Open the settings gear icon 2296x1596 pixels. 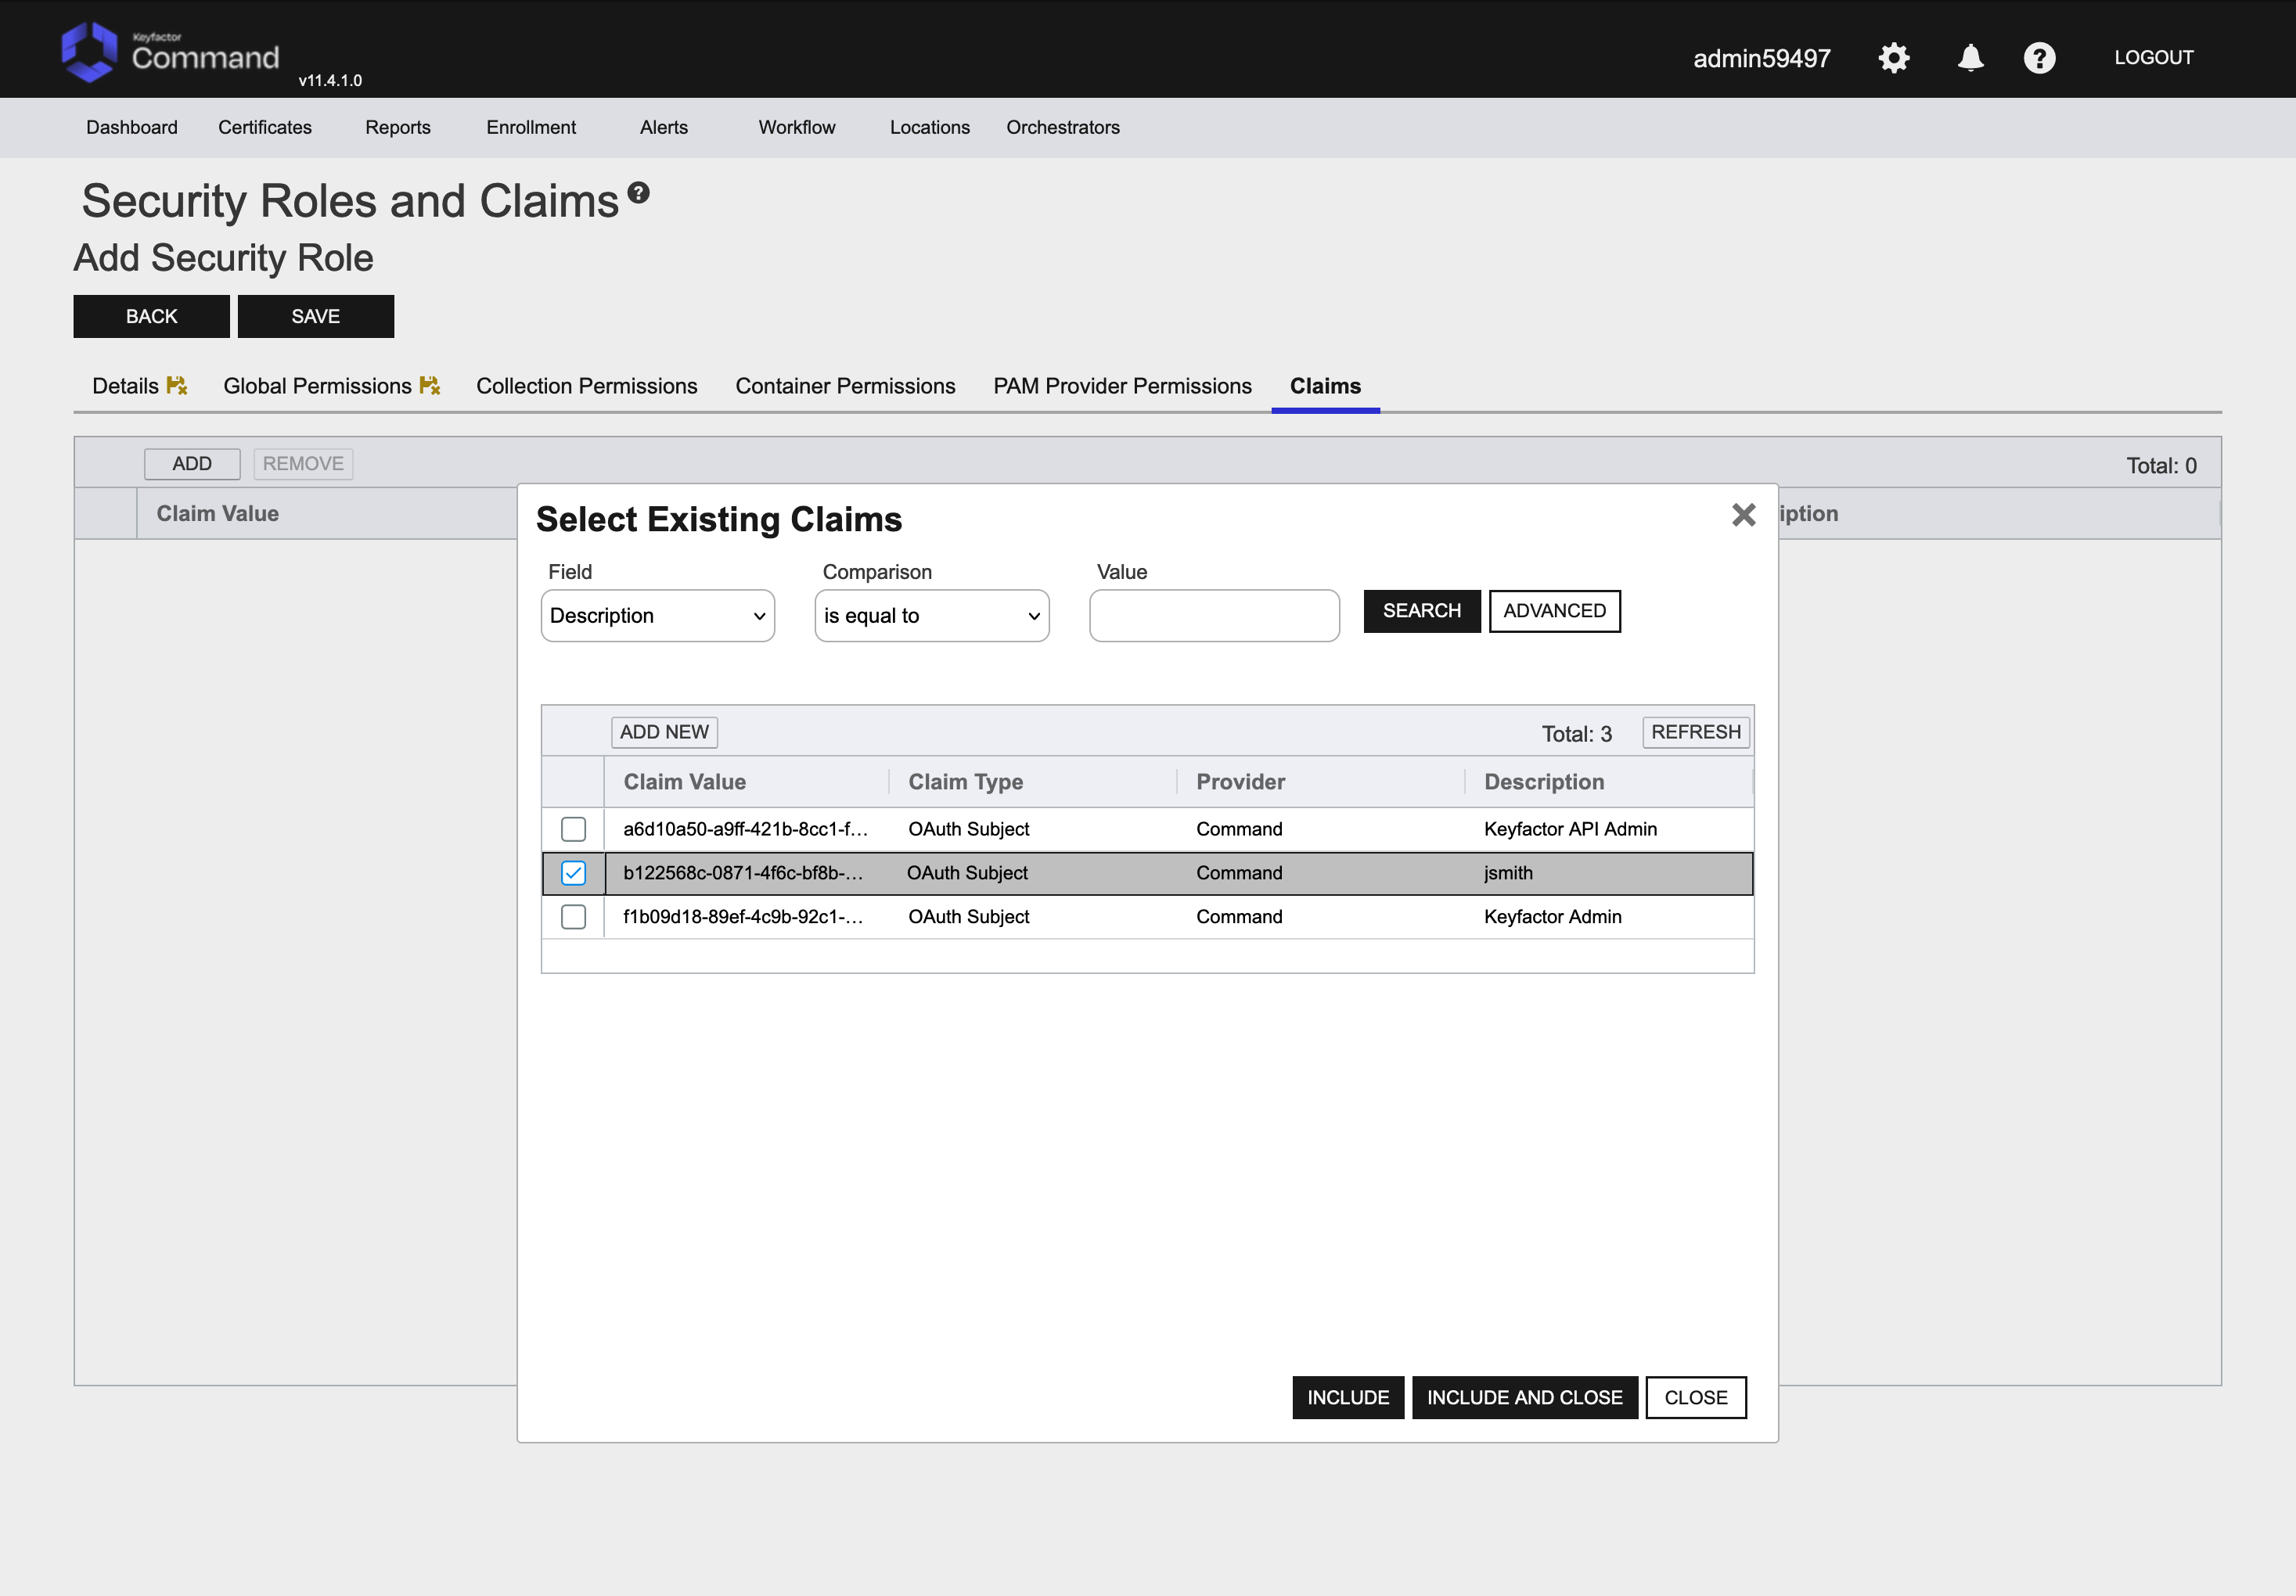pos(1893,58)
